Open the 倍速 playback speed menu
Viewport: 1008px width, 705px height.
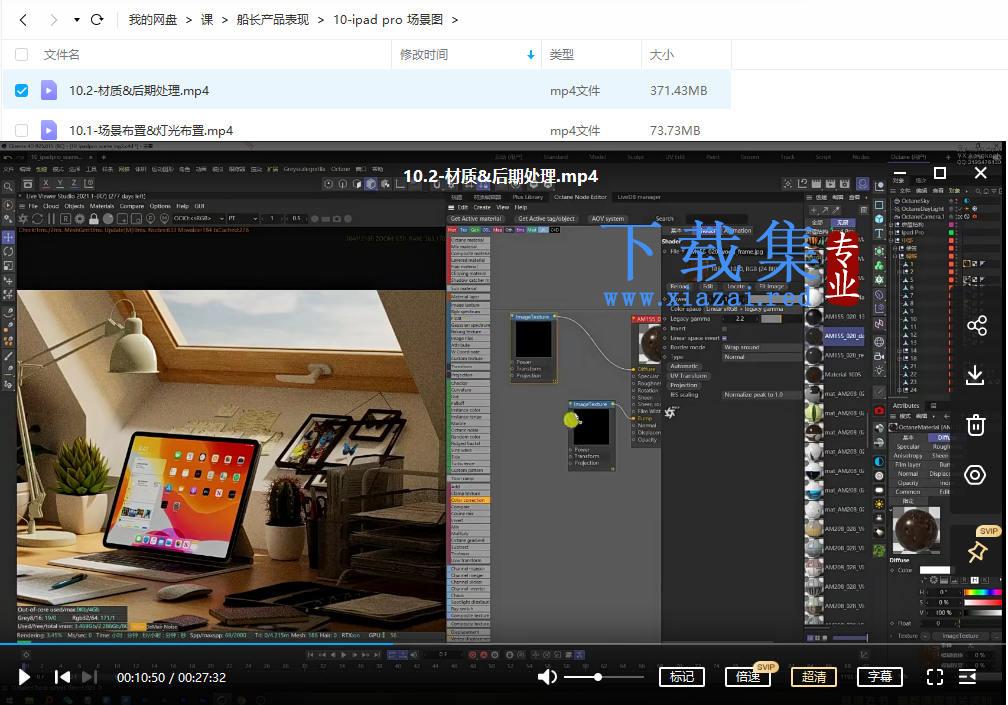(x=748, y=677)
